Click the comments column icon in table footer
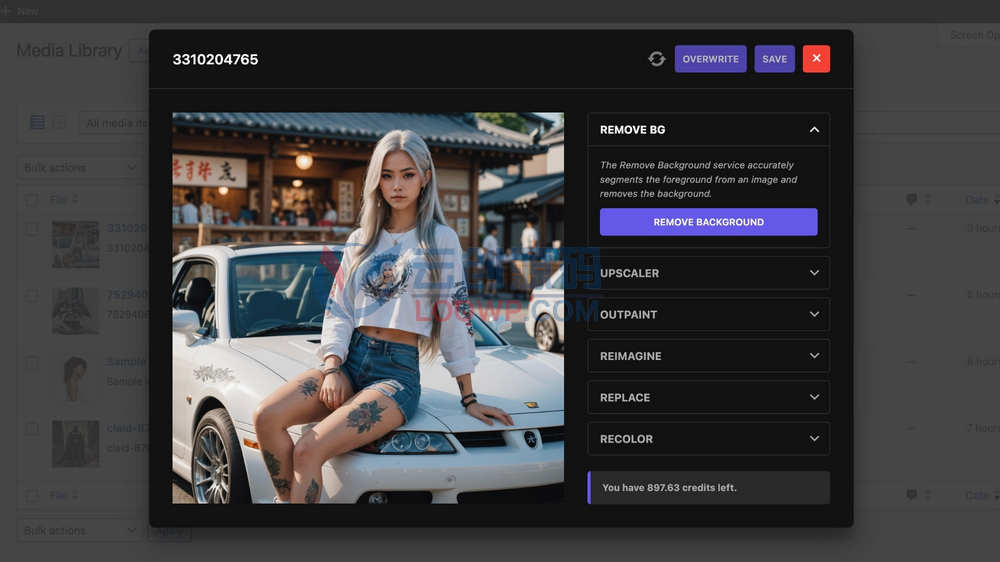 (x=911, y=495)
